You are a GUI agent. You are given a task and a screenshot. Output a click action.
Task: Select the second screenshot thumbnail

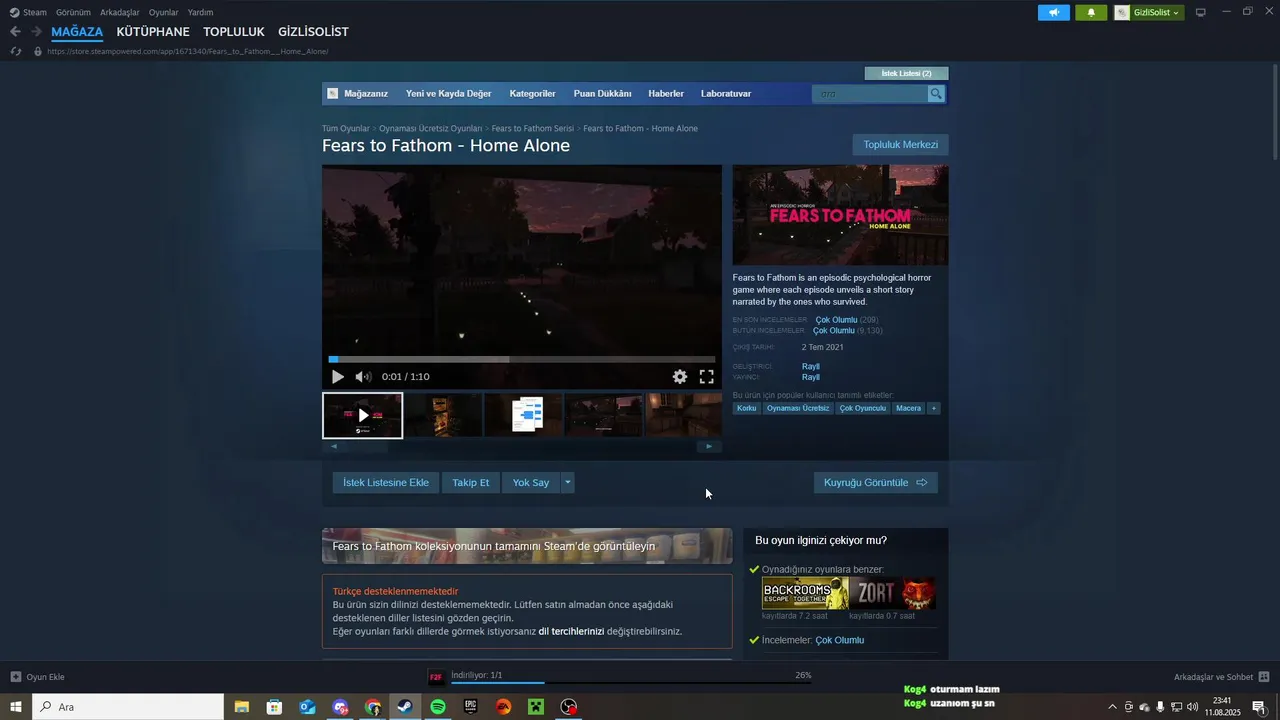click(x=443, y=415)
